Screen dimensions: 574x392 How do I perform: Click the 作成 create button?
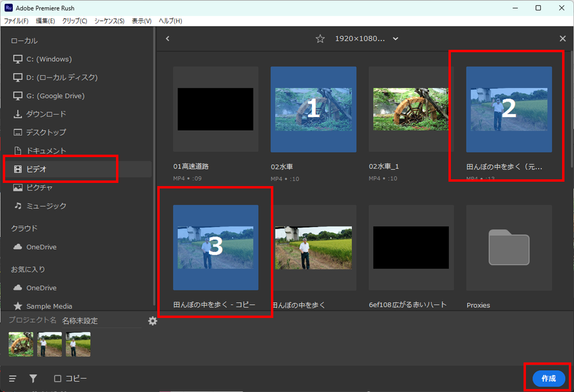[548, 378]
